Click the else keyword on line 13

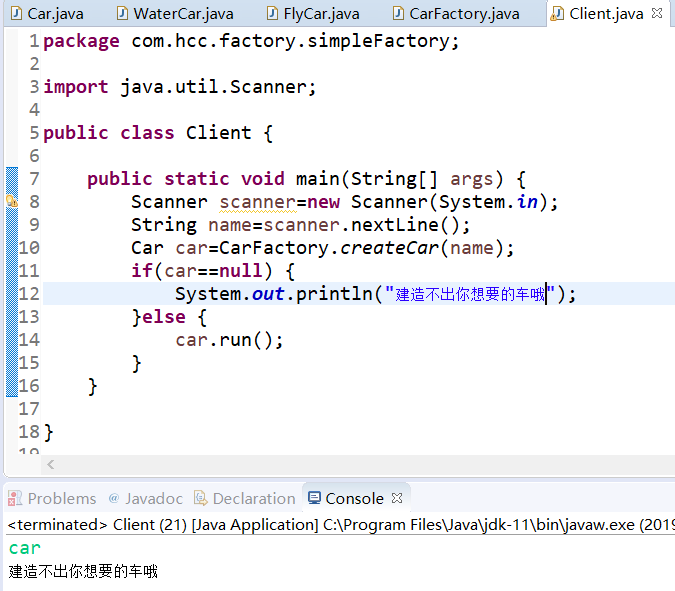pyautogui.click(x=164, y=317)
